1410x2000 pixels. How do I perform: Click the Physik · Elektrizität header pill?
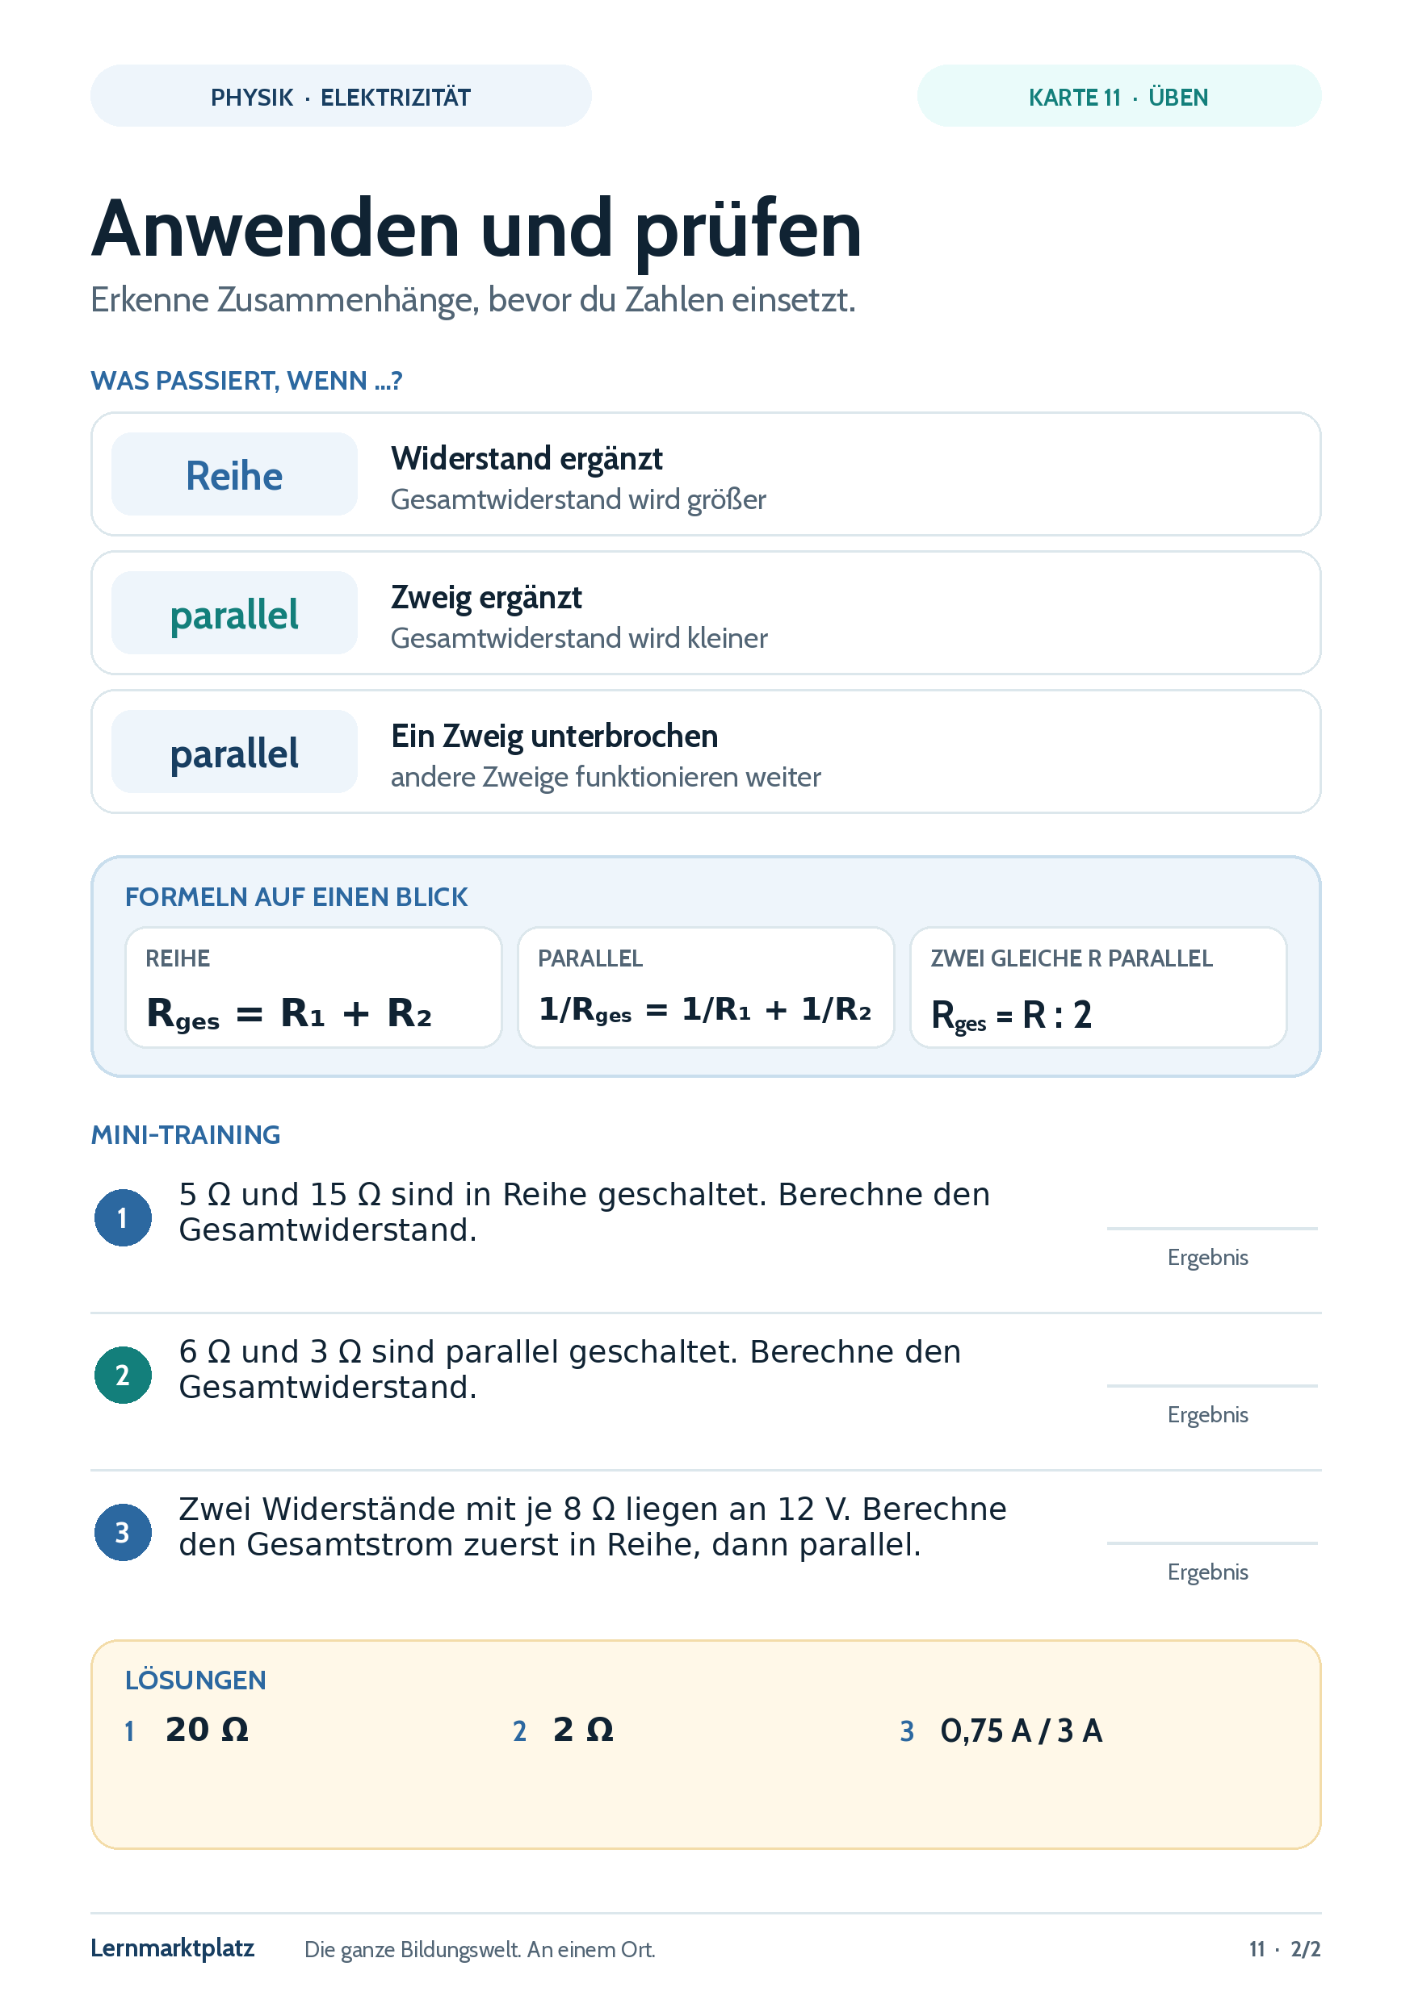tap(341, 96)
